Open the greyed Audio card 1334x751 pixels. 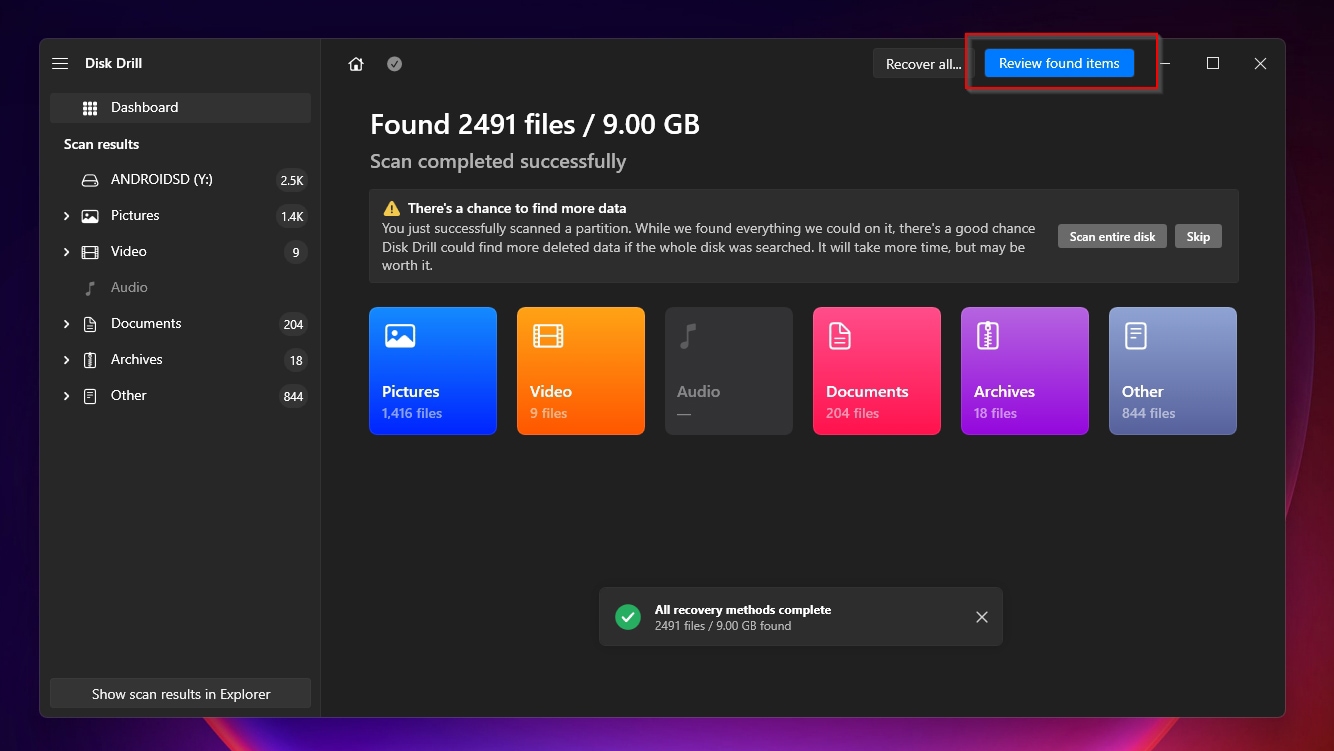pos(729,371)
